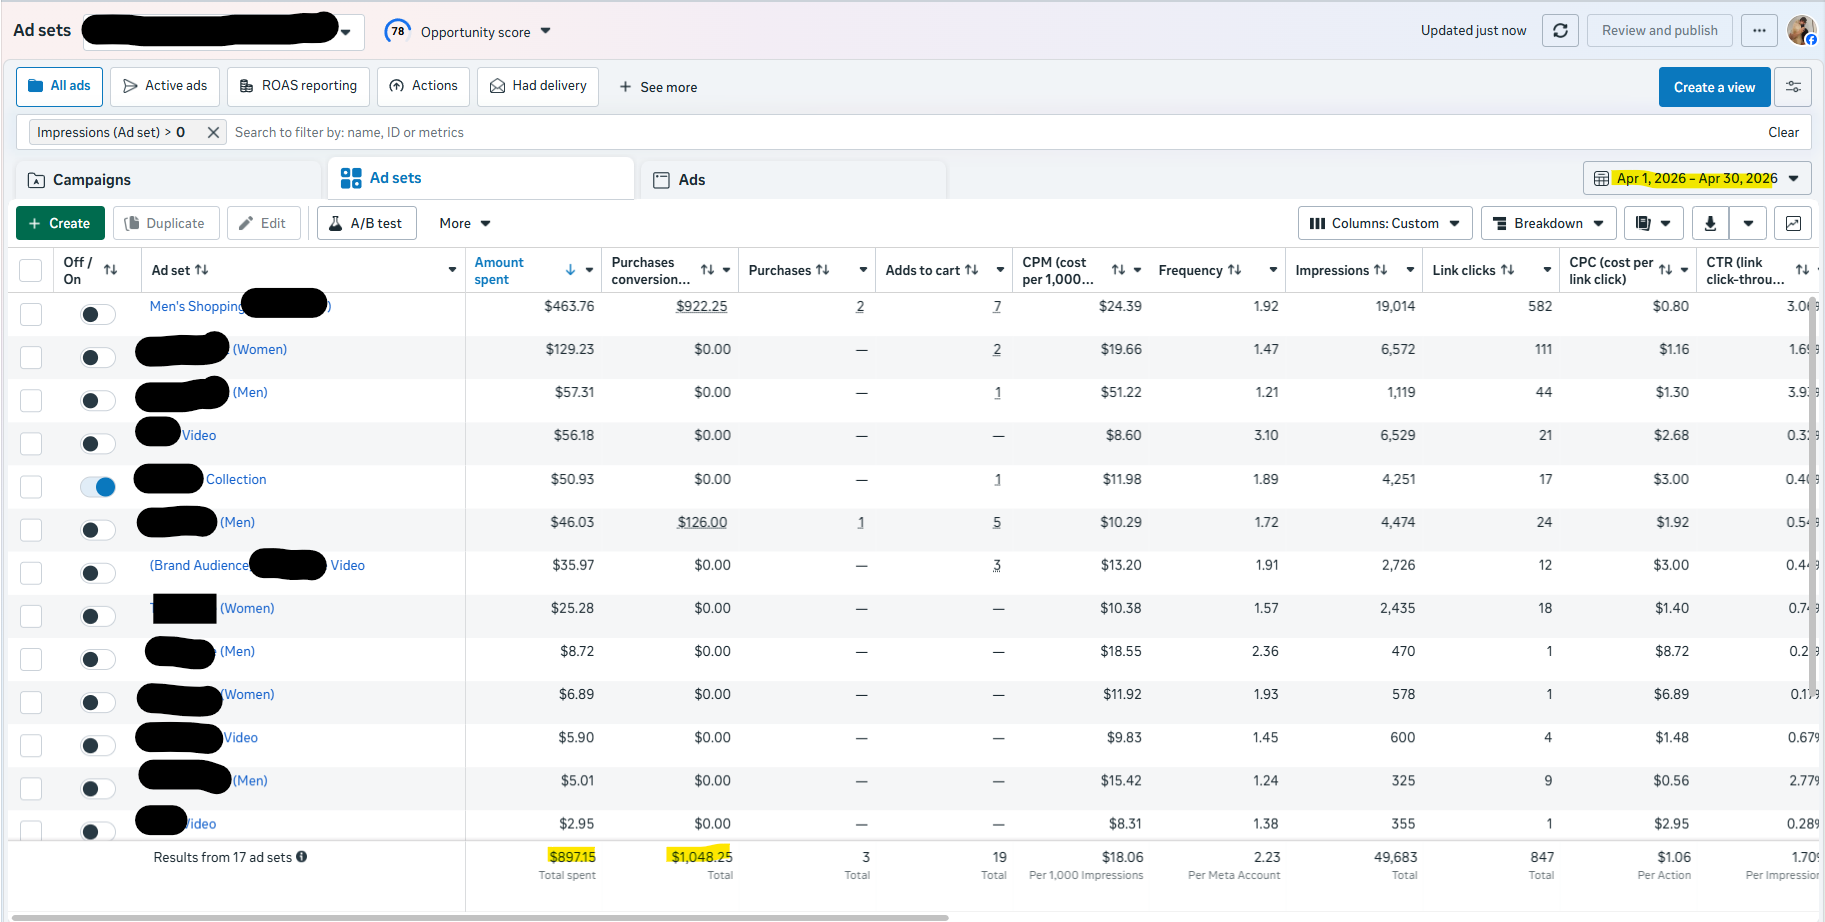
Task: Select the Men's Shopping ad set checkbox
Action: click(31, 314)
